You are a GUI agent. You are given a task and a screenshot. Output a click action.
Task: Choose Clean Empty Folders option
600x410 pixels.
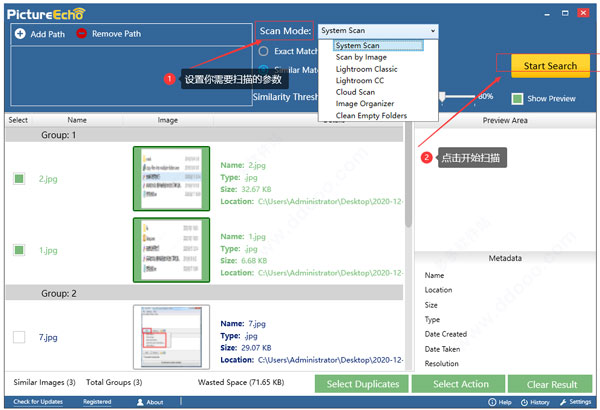click(371, 115)
